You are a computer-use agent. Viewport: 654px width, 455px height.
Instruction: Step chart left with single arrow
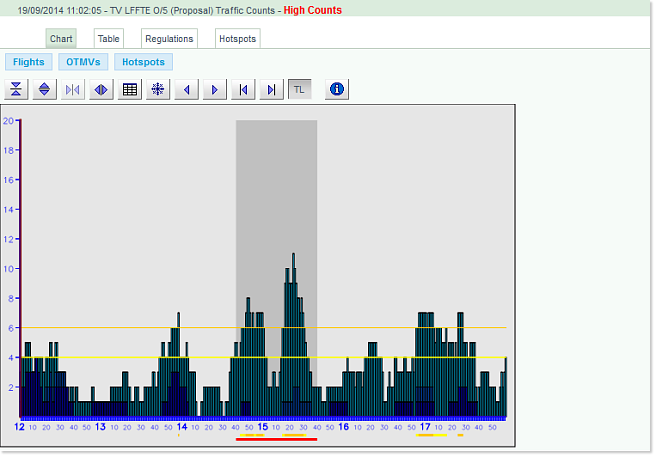click(x=186, y=90)
